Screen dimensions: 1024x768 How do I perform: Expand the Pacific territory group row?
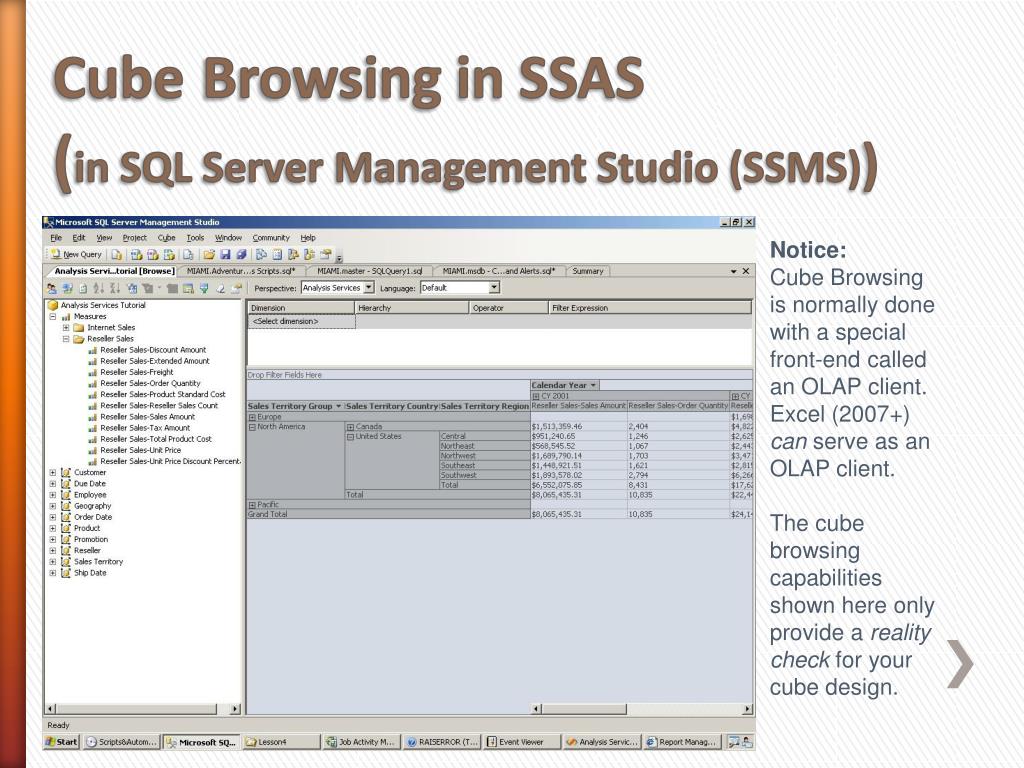(252, 505)
